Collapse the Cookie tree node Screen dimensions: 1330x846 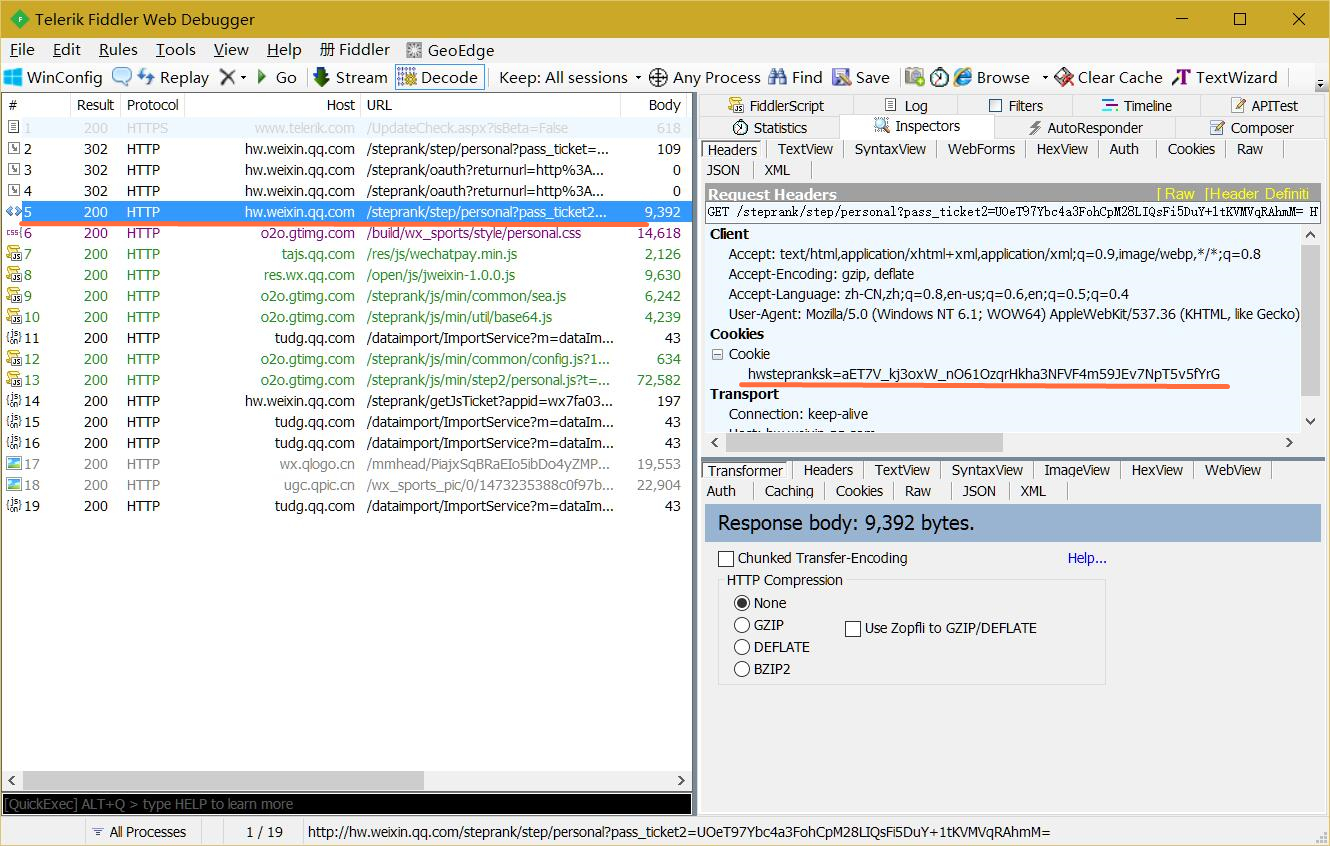717,354
